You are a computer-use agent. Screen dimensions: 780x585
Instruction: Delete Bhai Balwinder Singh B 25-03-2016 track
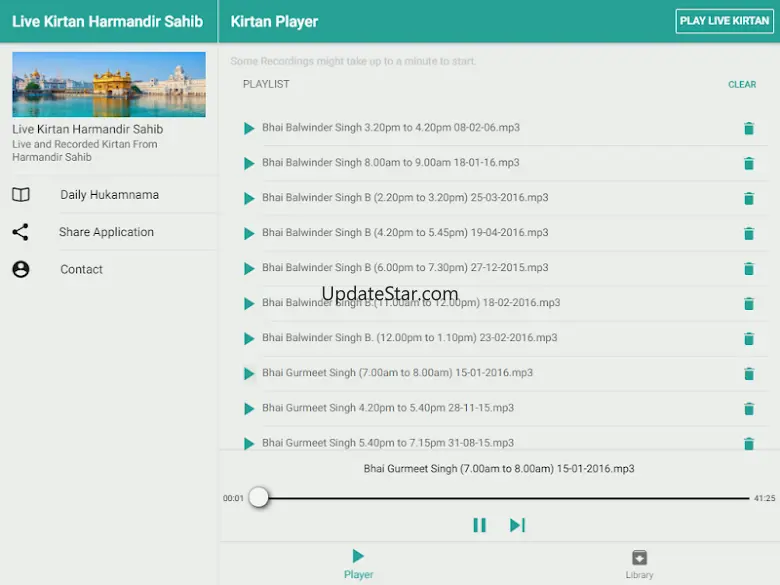[748, 199]
